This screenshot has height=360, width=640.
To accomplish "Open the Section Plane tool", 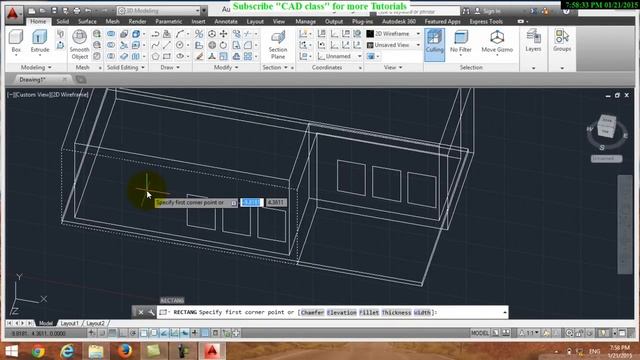I will pyautogui.click(x=278, y=45).
